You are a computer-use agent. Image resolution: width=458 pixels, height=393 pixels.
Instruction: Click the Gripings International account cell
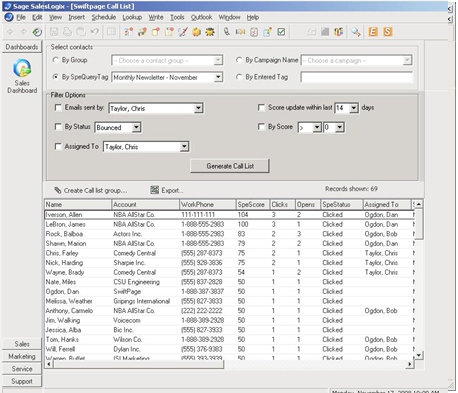click(x=141, y=301)
